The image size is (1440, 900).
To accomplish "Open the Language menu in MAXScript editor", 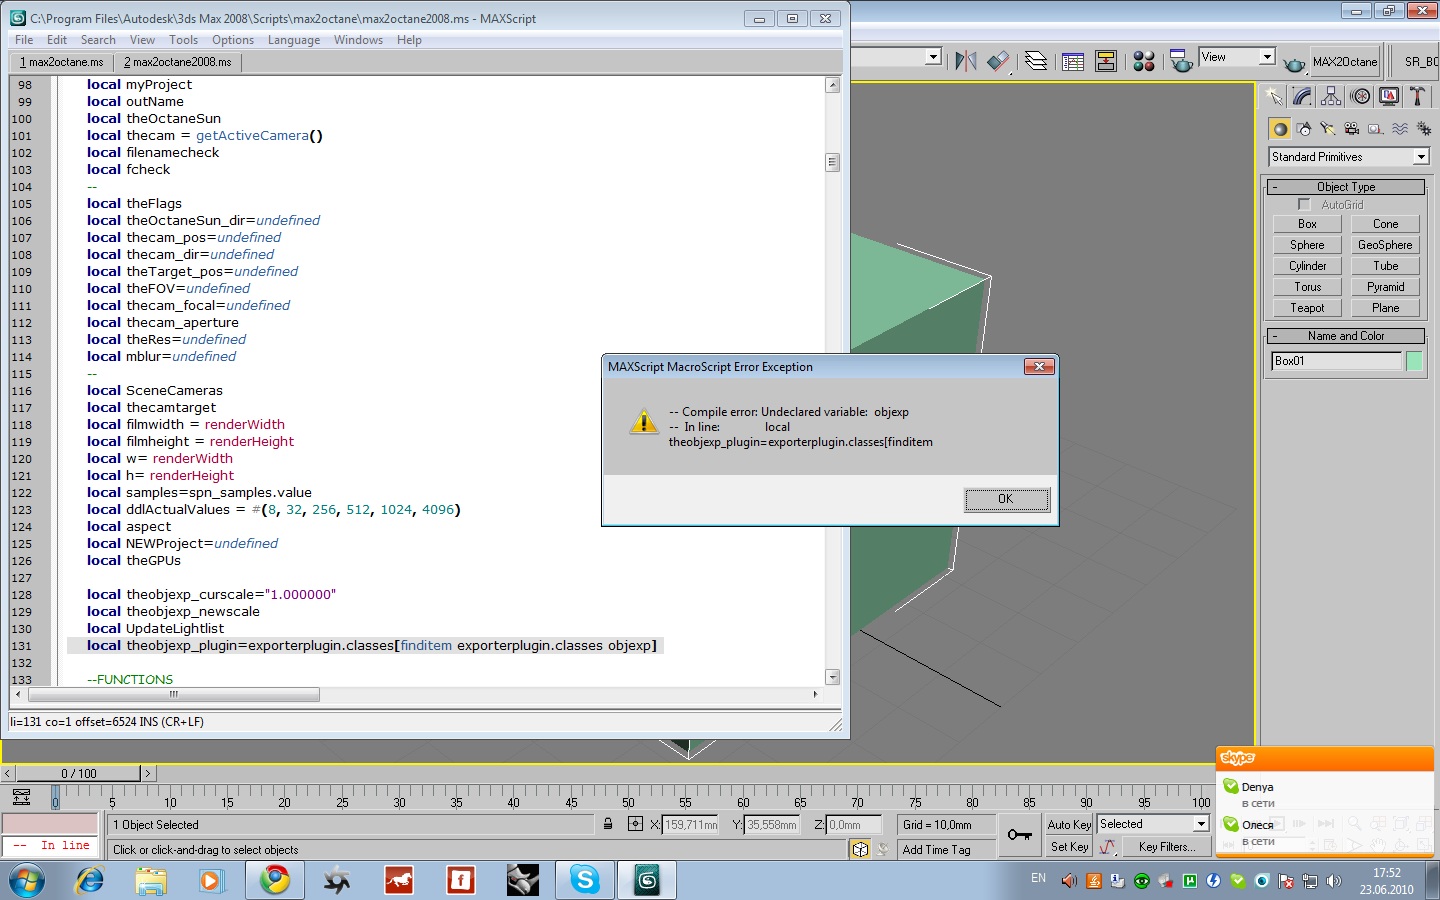I will [x=294, y=40].
